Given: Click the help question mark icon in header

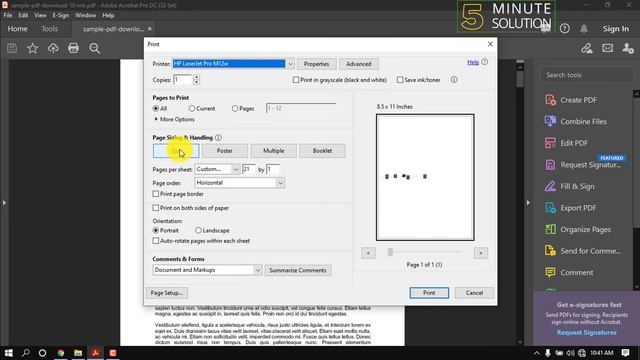Looking at the screenshot, I should 565,29.
